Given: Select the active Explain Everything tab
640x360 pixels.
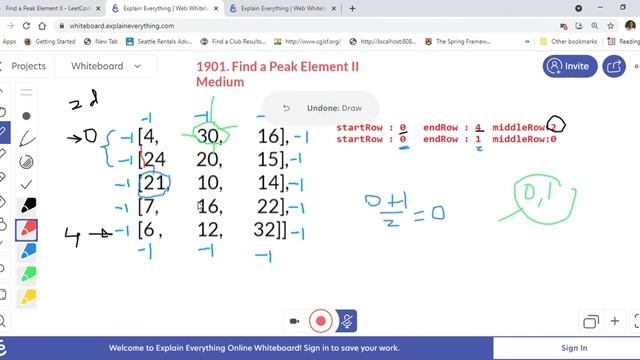Looking at the screenshot, I should tap(165, 8).
